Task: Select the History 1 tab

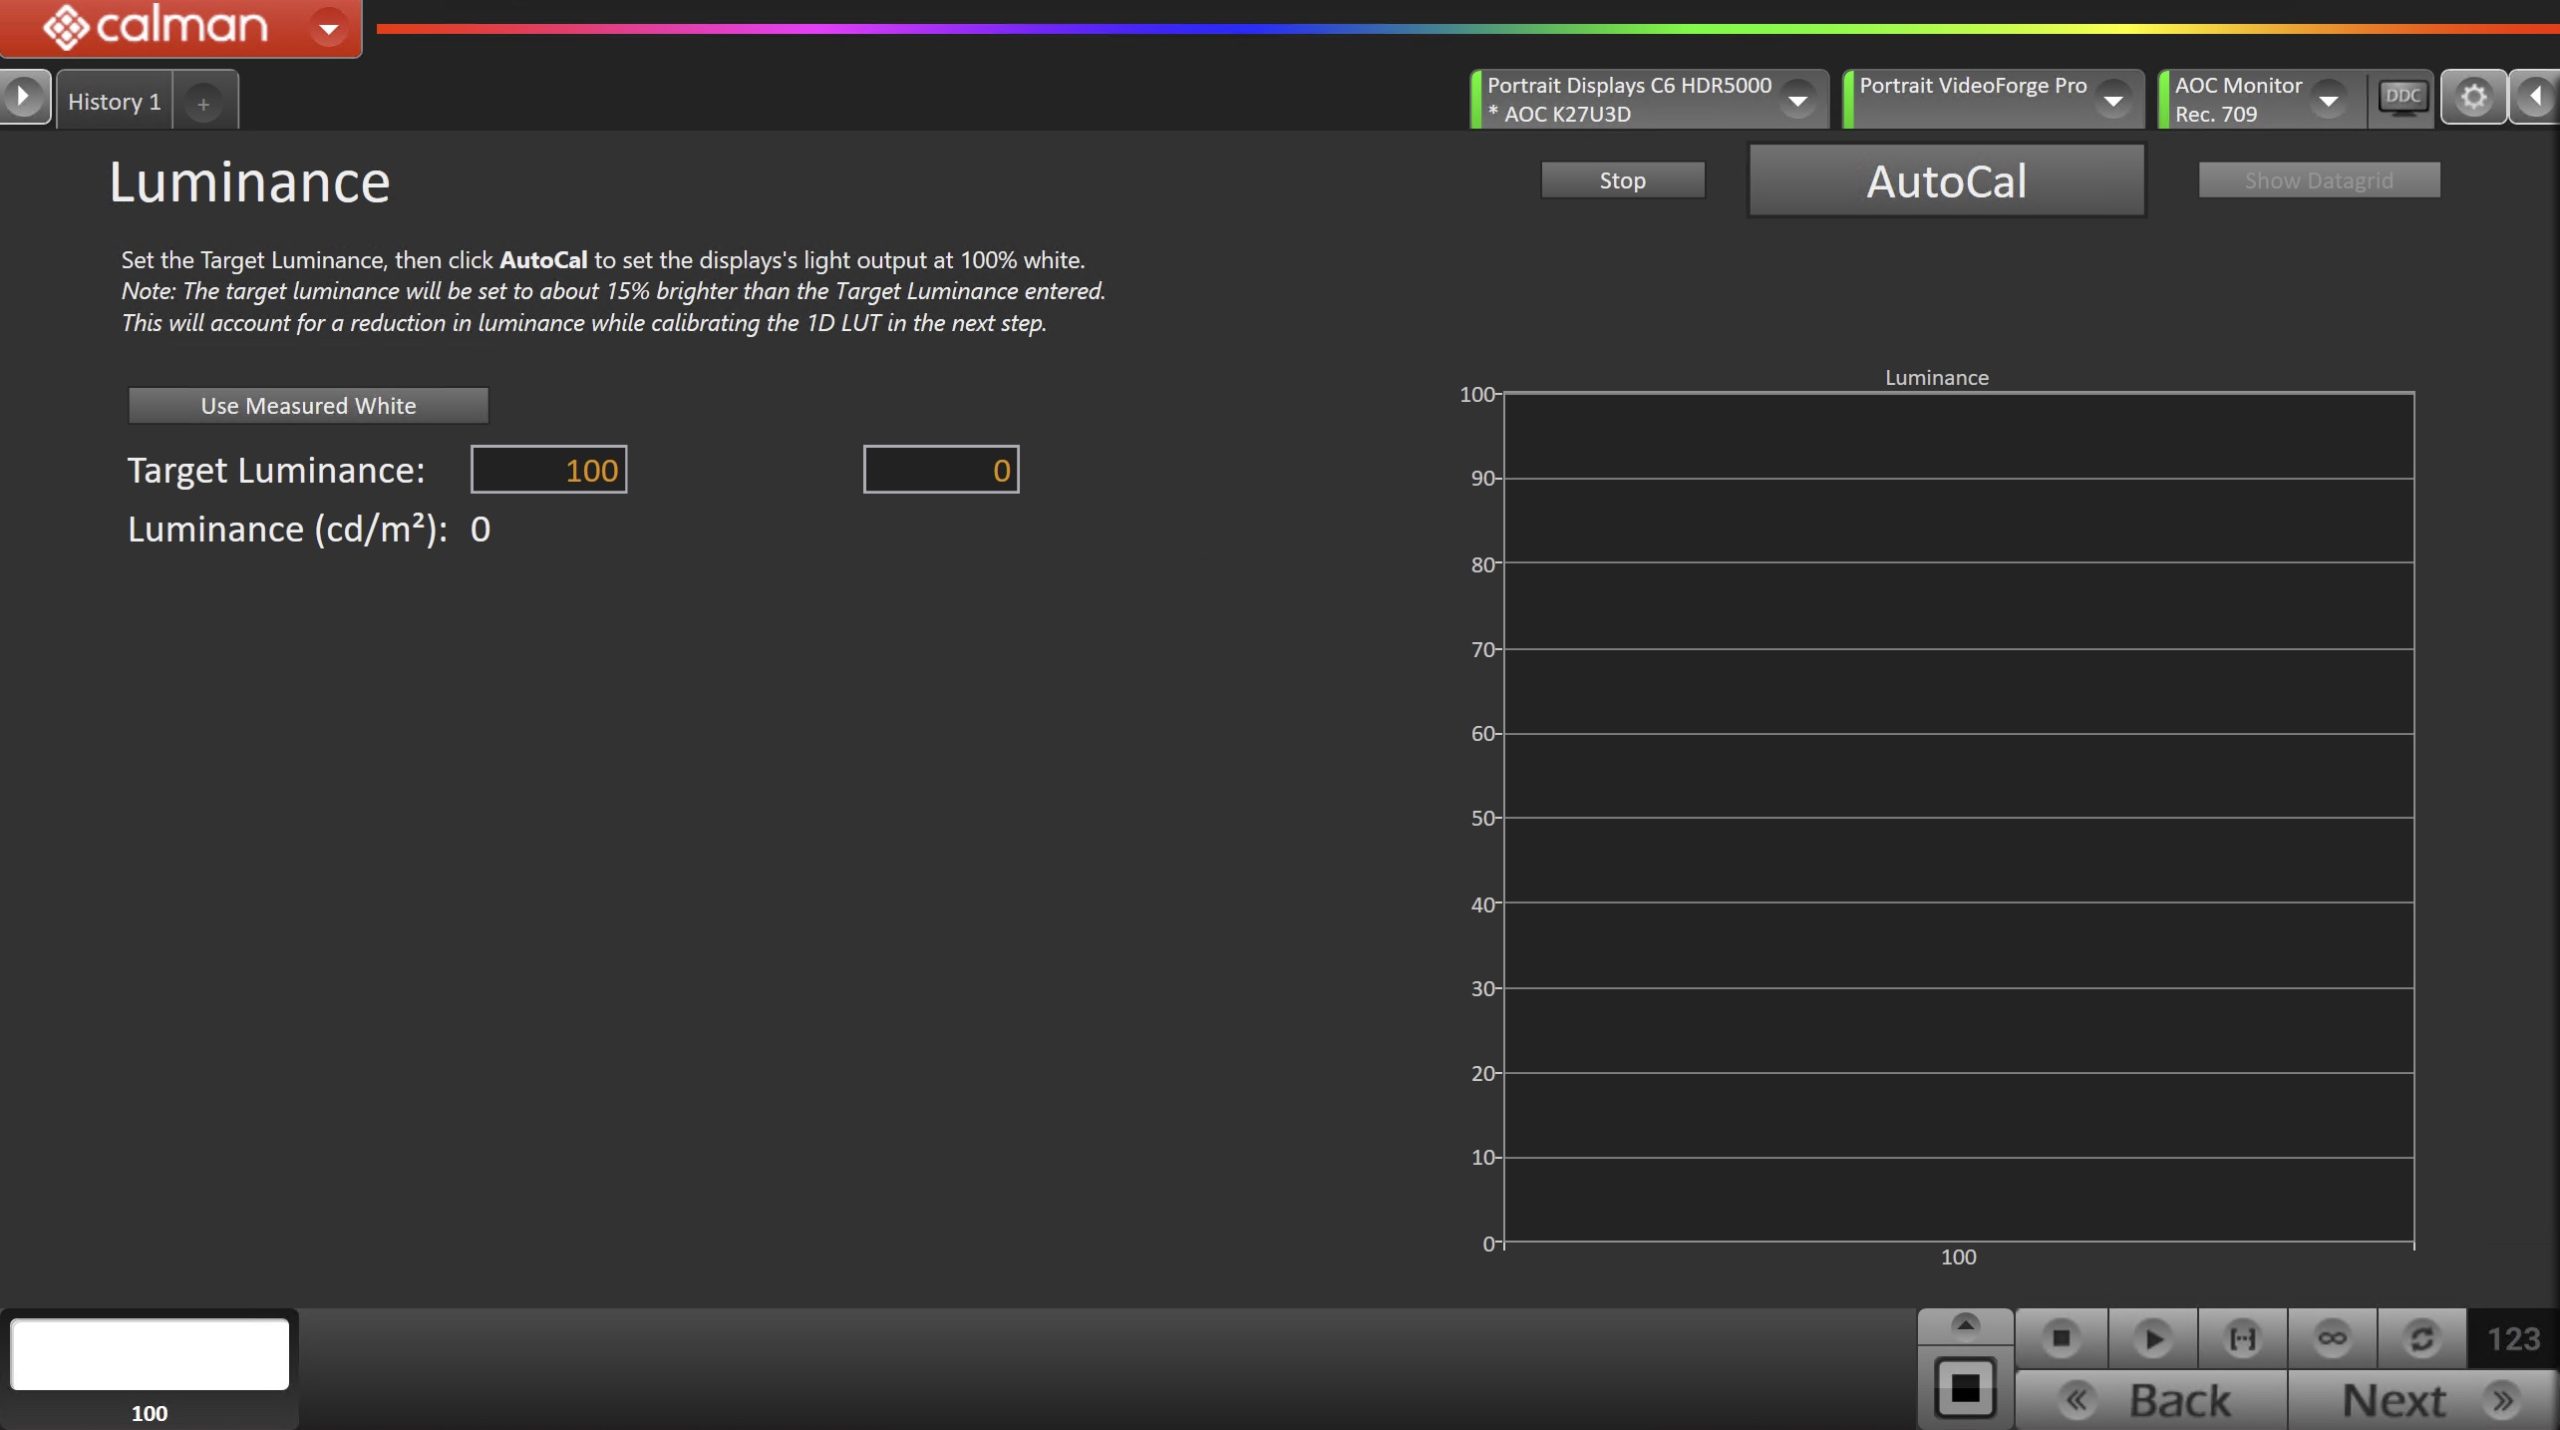Action: pos(114,101)
